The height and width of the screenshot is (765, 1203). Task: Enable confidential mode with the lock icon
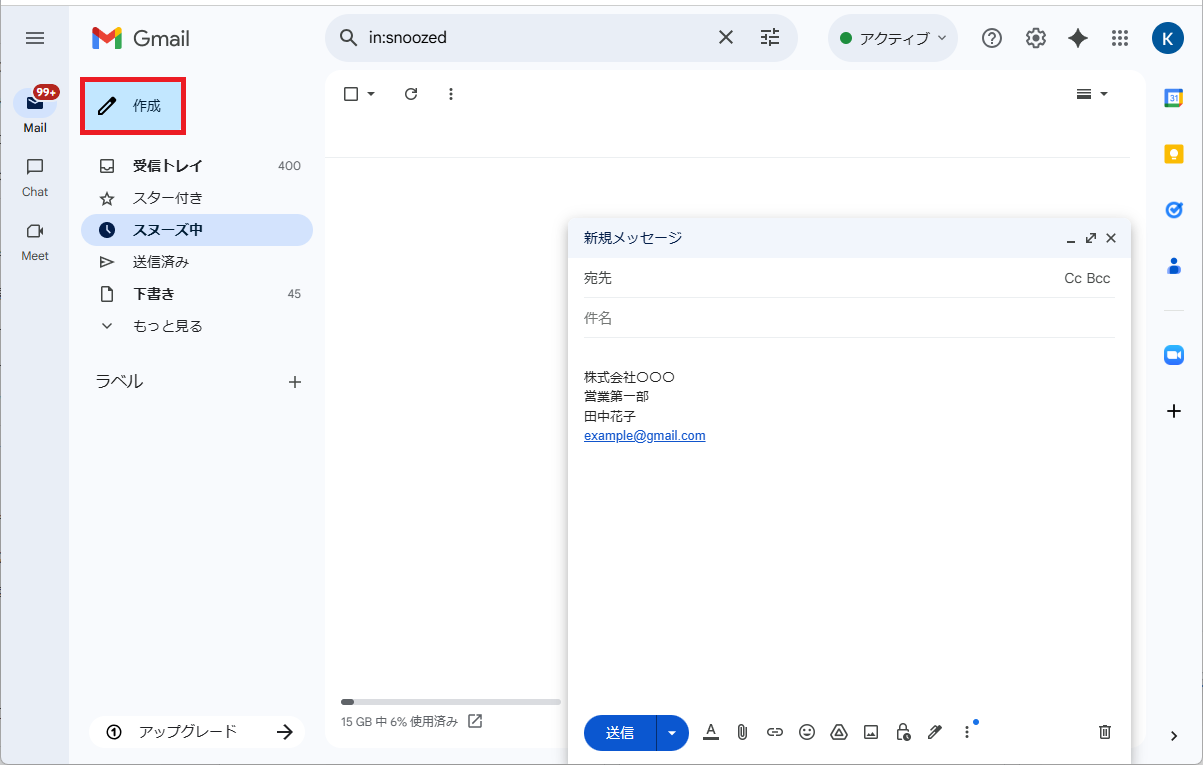click(902, 732)
